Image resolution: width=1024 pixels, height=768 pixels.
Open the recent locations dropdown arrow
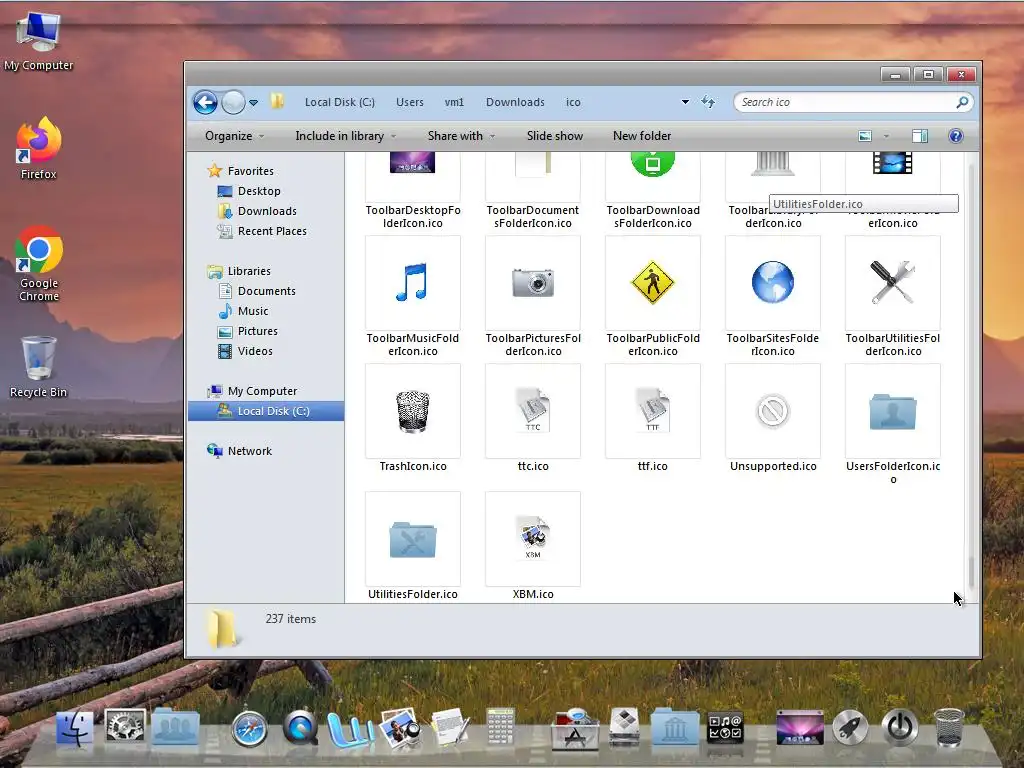coord(253,103)
